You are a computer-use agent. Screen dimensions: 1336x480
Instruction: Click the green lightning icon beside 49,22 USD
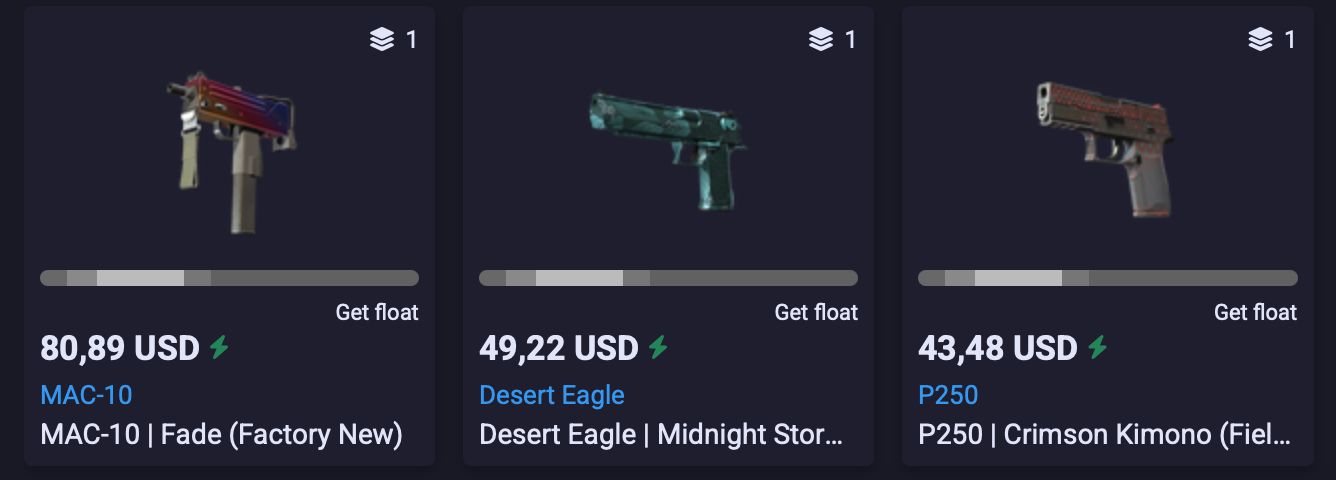pyautogui.click(x=658, y=348)
